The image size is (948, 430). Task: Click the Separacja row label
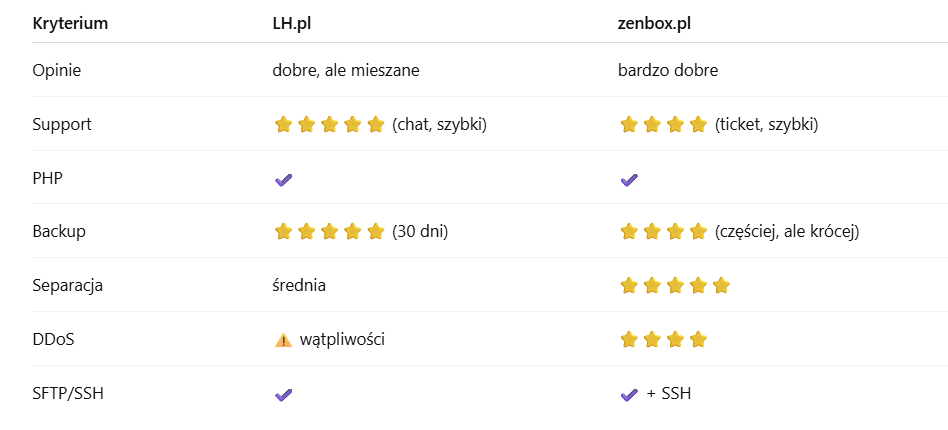coord(68,286)
